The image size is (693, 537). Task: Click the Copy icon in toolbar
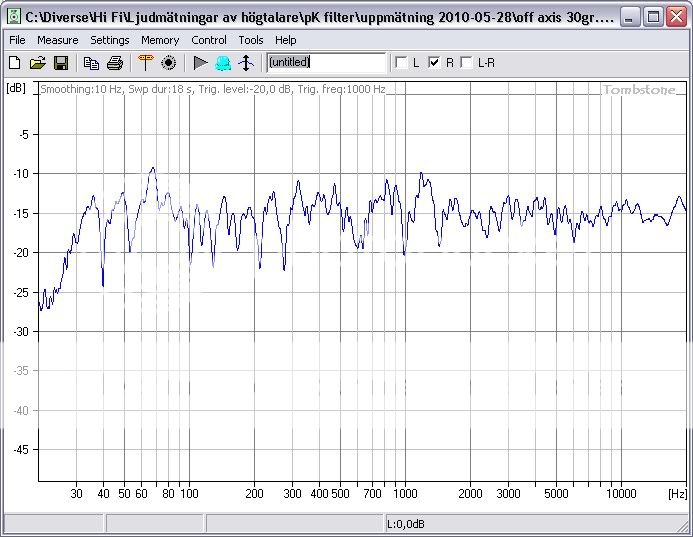coord(91,63)
